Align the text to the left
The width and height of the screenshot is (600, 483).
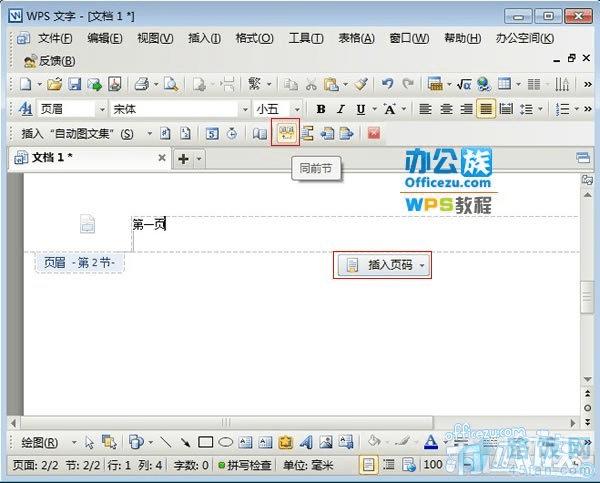click(x=425, y=109)
